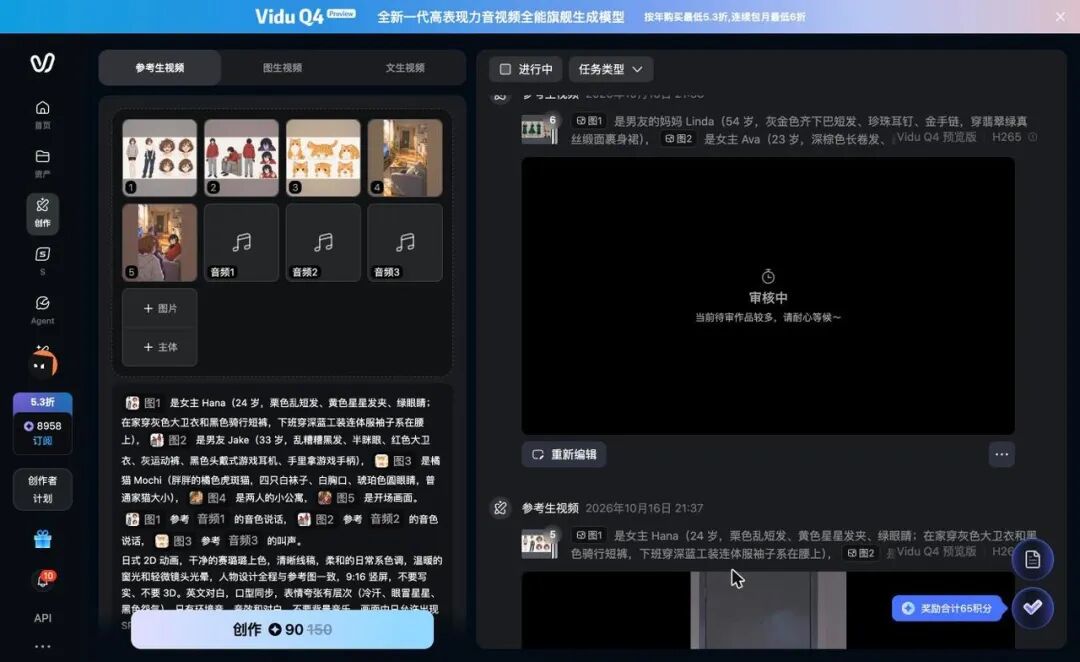The image size is (1080, 662).
Task: Select reference image thumbnail 2
Action: tap(241, 158)
